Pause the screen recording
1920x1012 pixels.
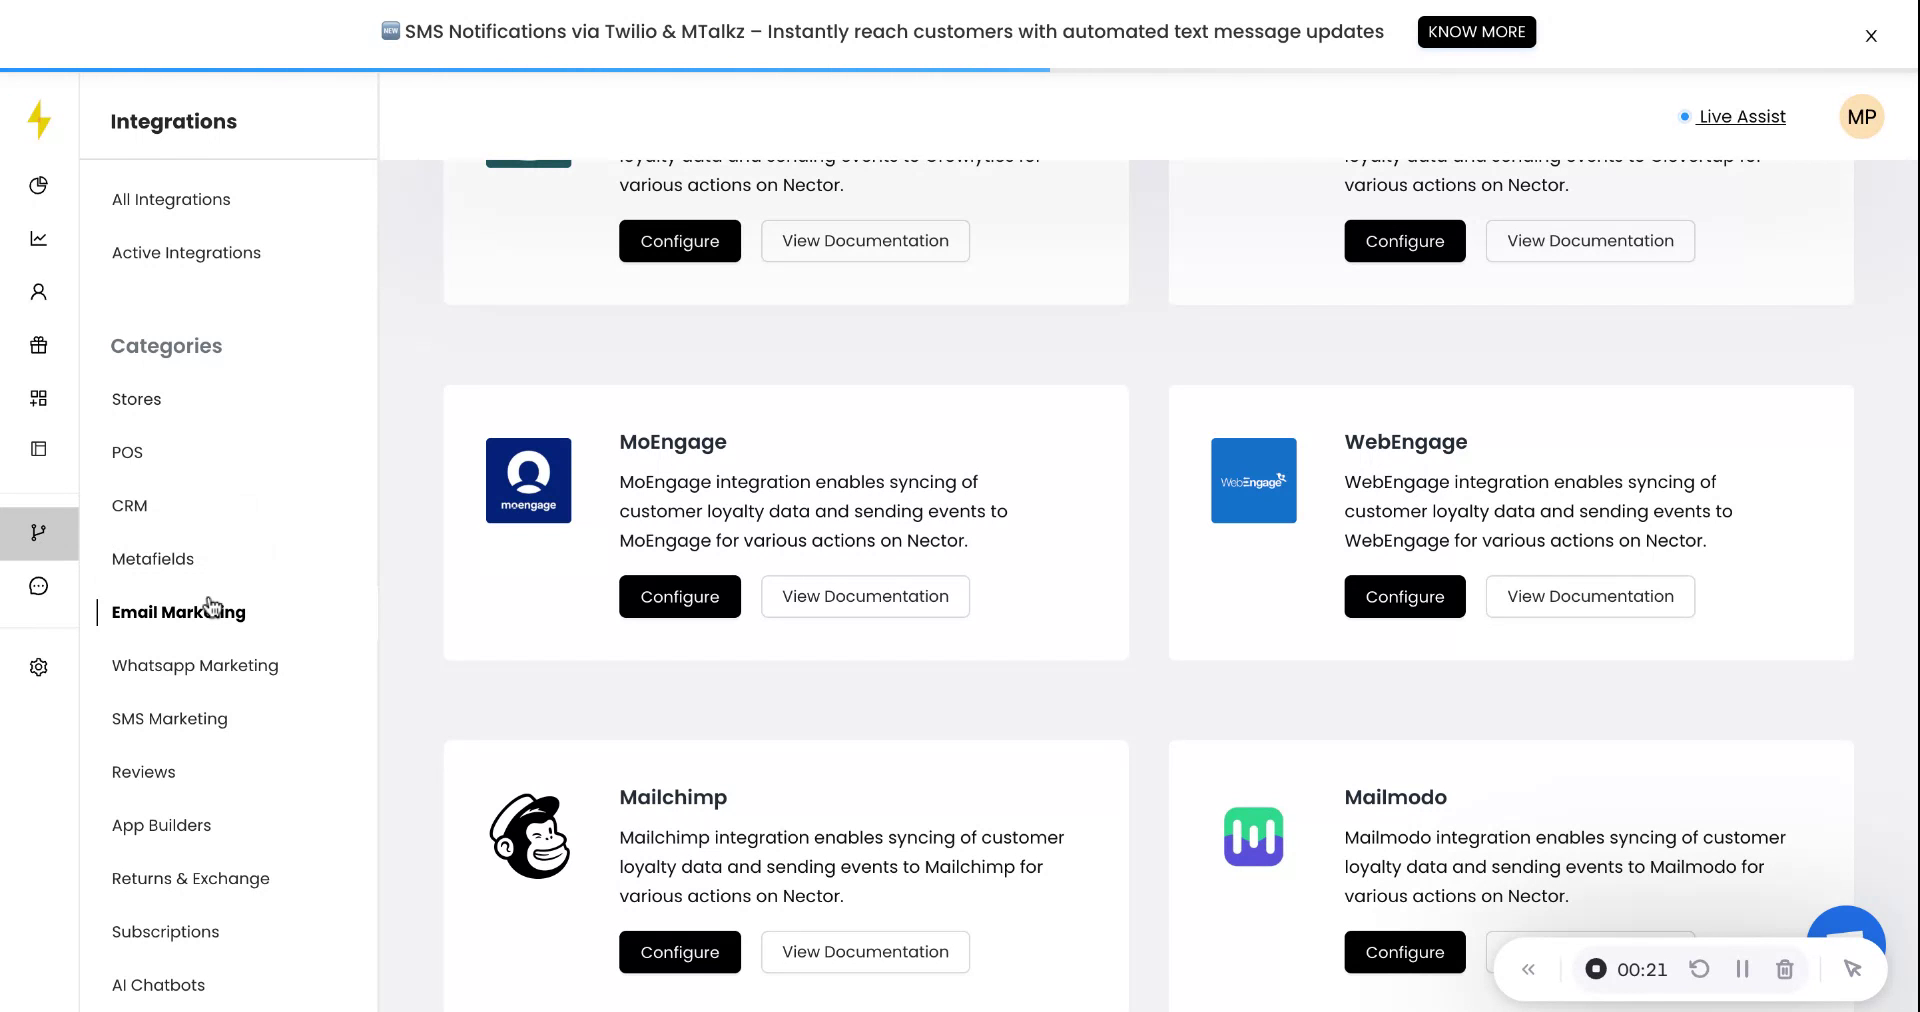click(1742, 969)
